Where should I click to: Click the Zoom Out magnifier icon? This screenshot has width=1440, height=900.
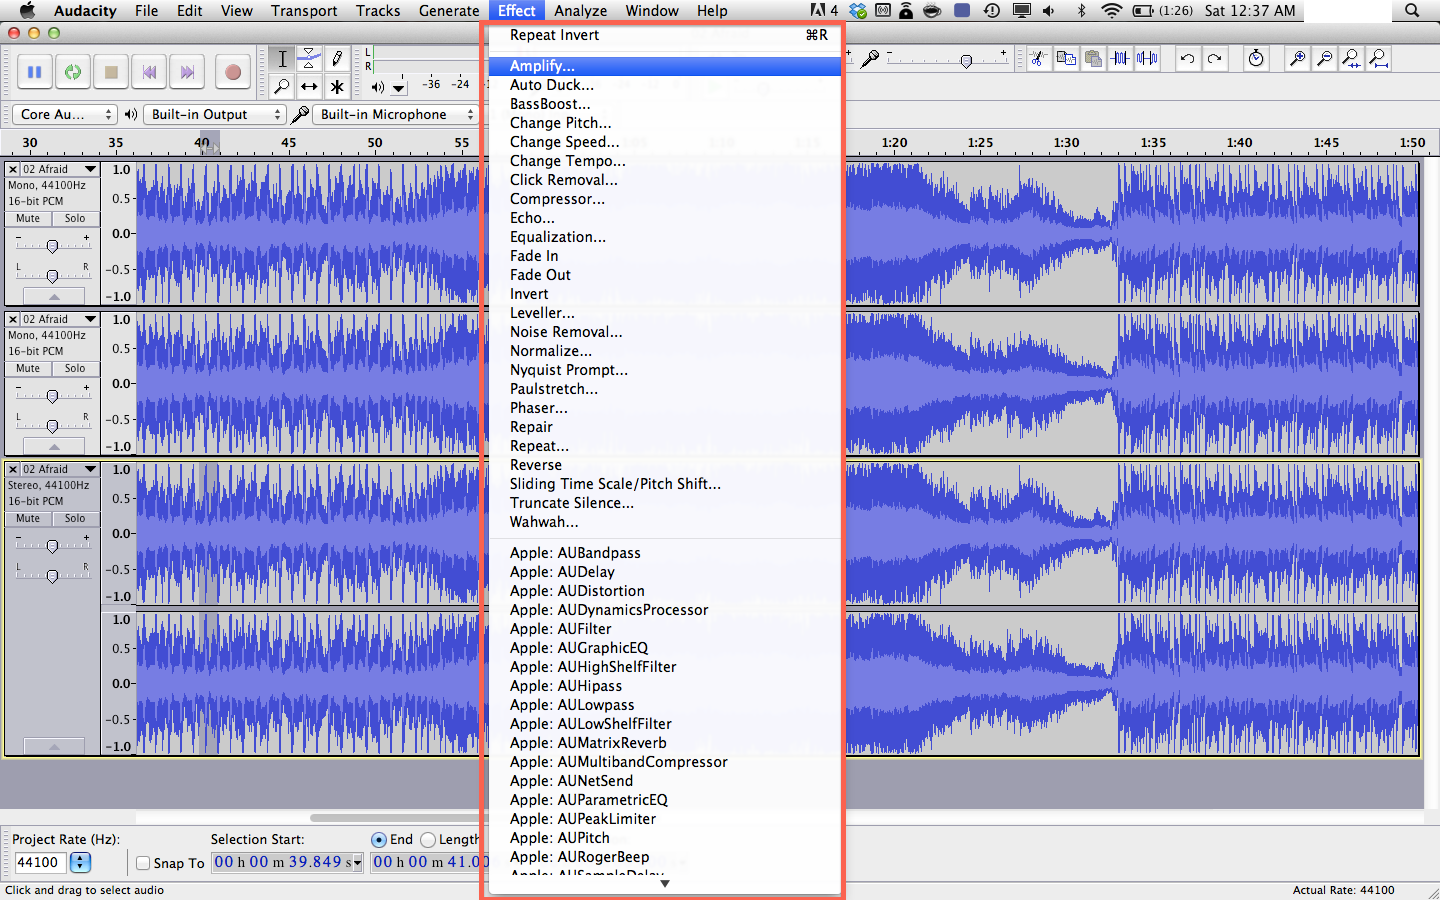click(x=1324, y=59)
